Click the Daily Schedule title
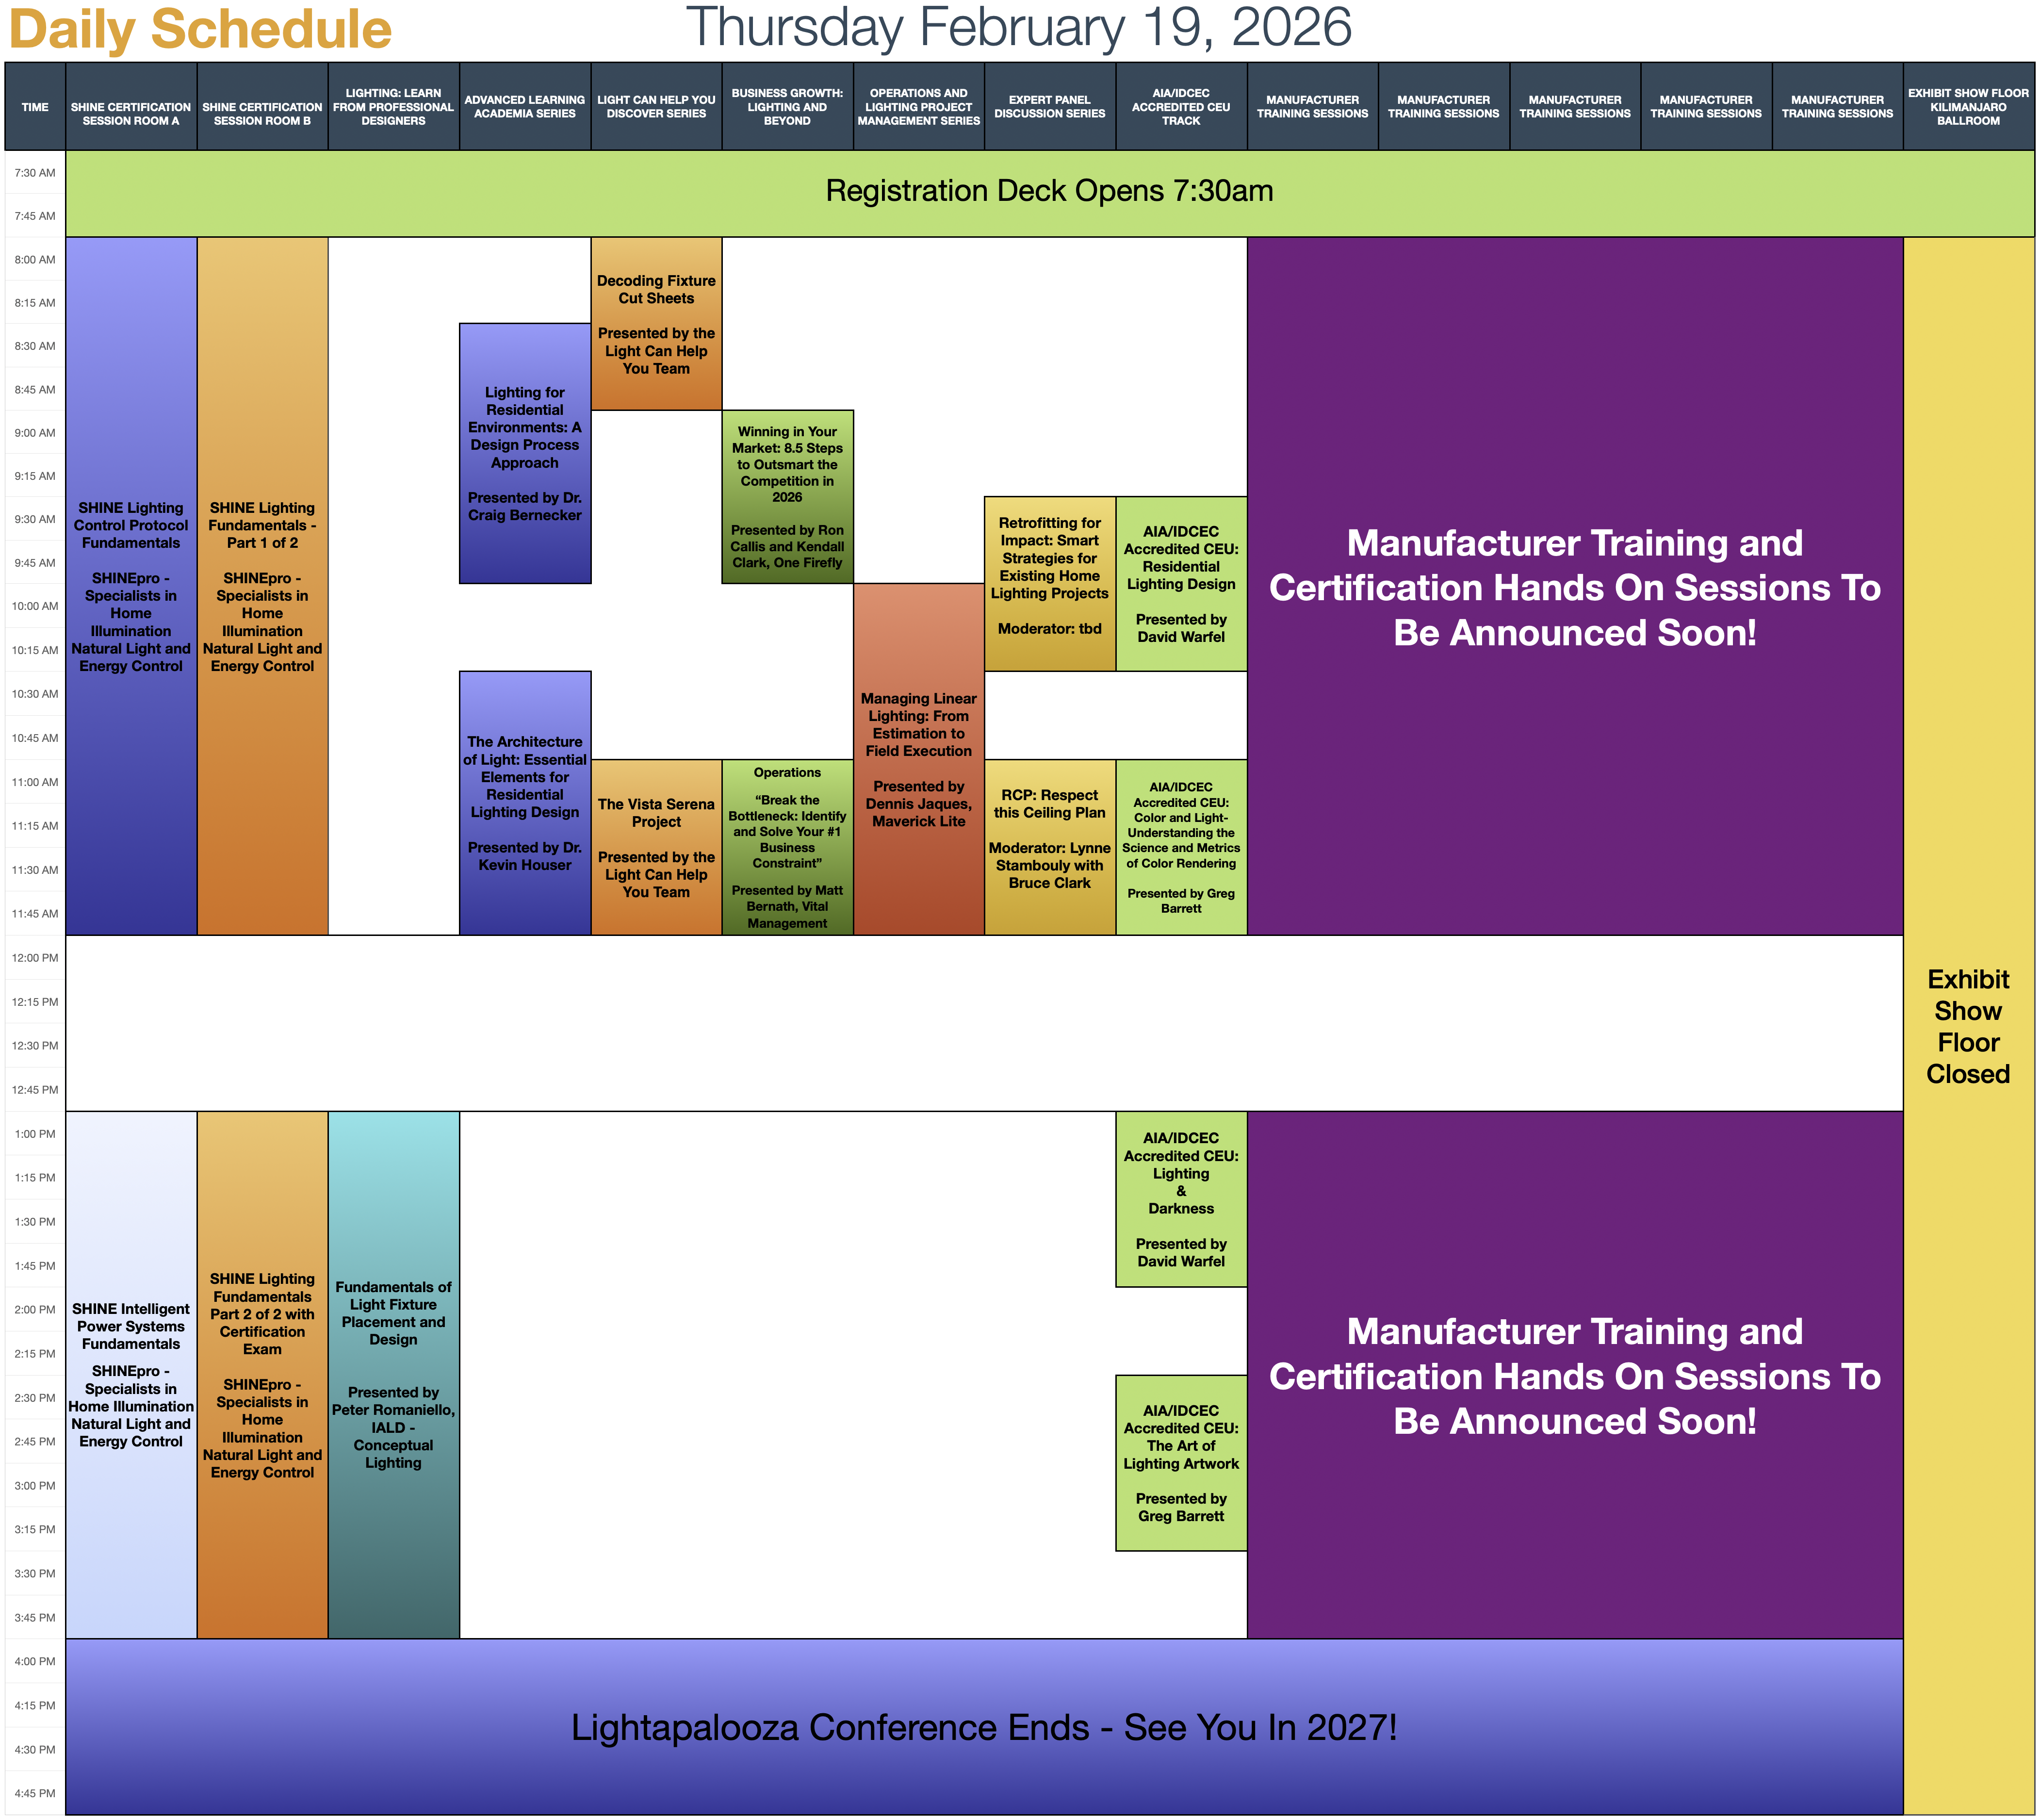The height and width of the screenshot is (1820, 2040). (200, 28)
